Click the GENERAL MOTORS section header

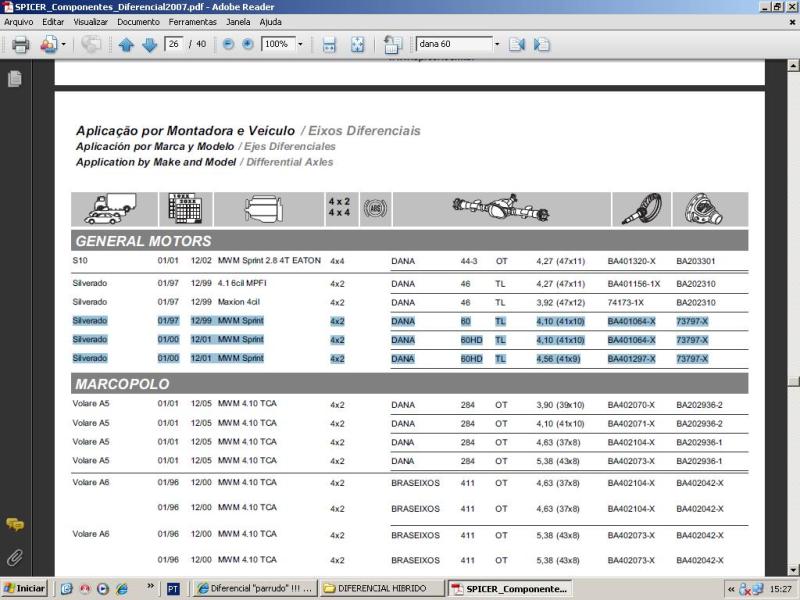click(x=410, y=240)
